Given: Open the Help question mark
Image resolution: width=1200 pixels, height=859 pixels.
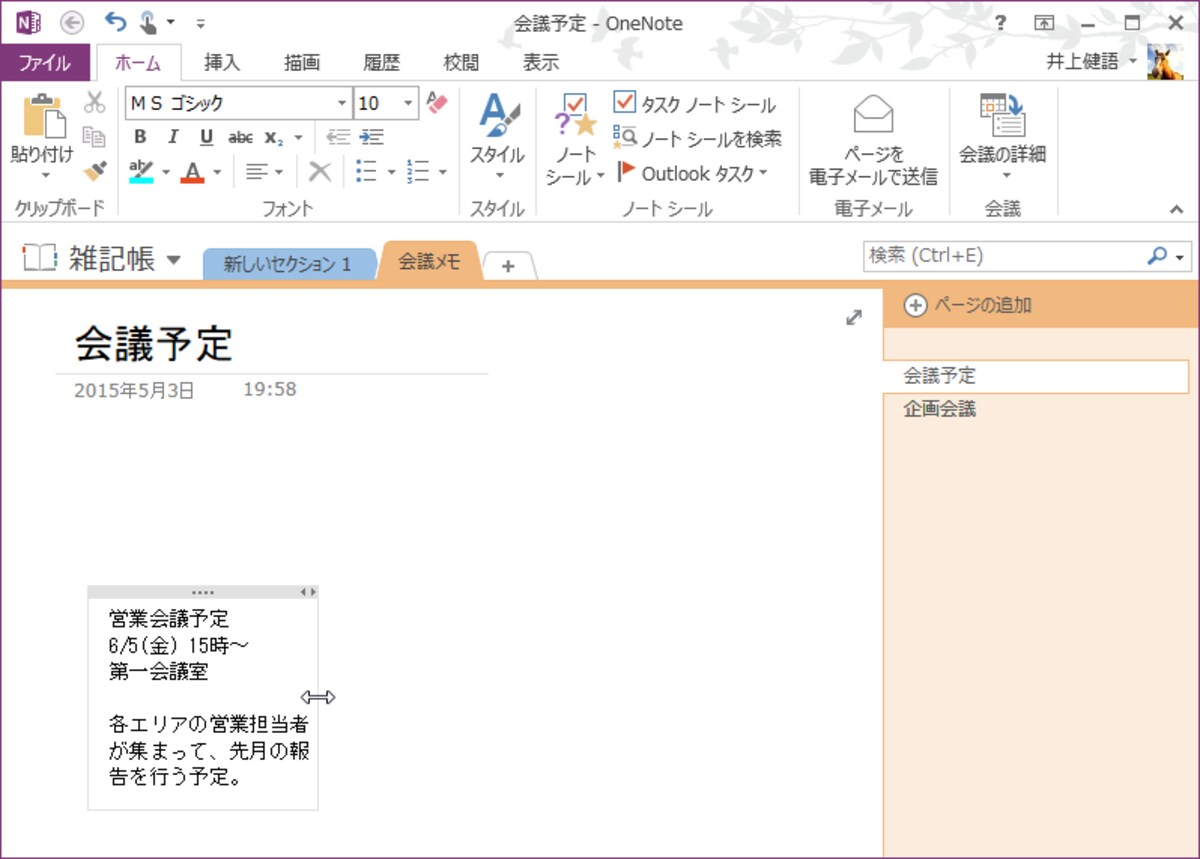Looking at the screenshot, I should point(1001,23).
